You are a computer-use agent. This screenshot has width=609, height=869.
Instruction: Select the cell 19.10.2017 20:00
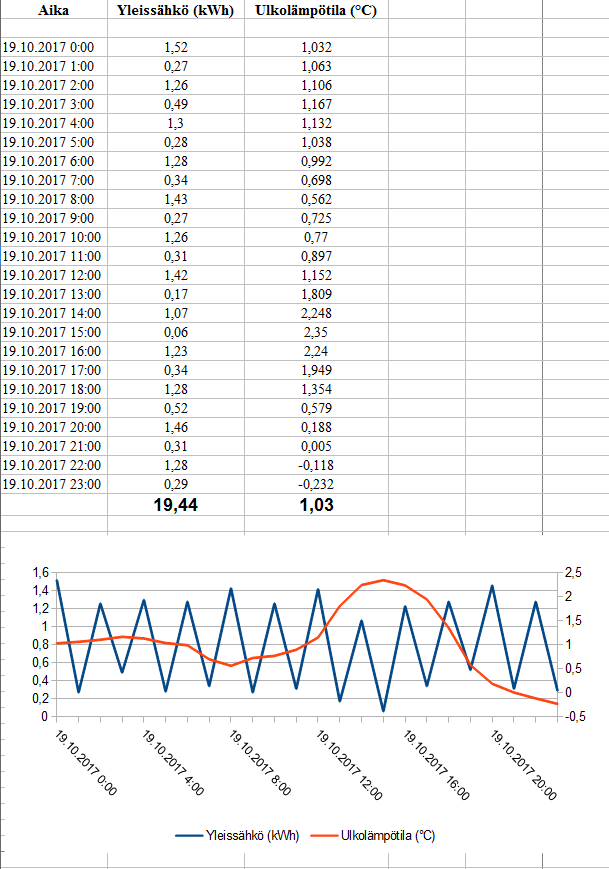coord(54,427)
